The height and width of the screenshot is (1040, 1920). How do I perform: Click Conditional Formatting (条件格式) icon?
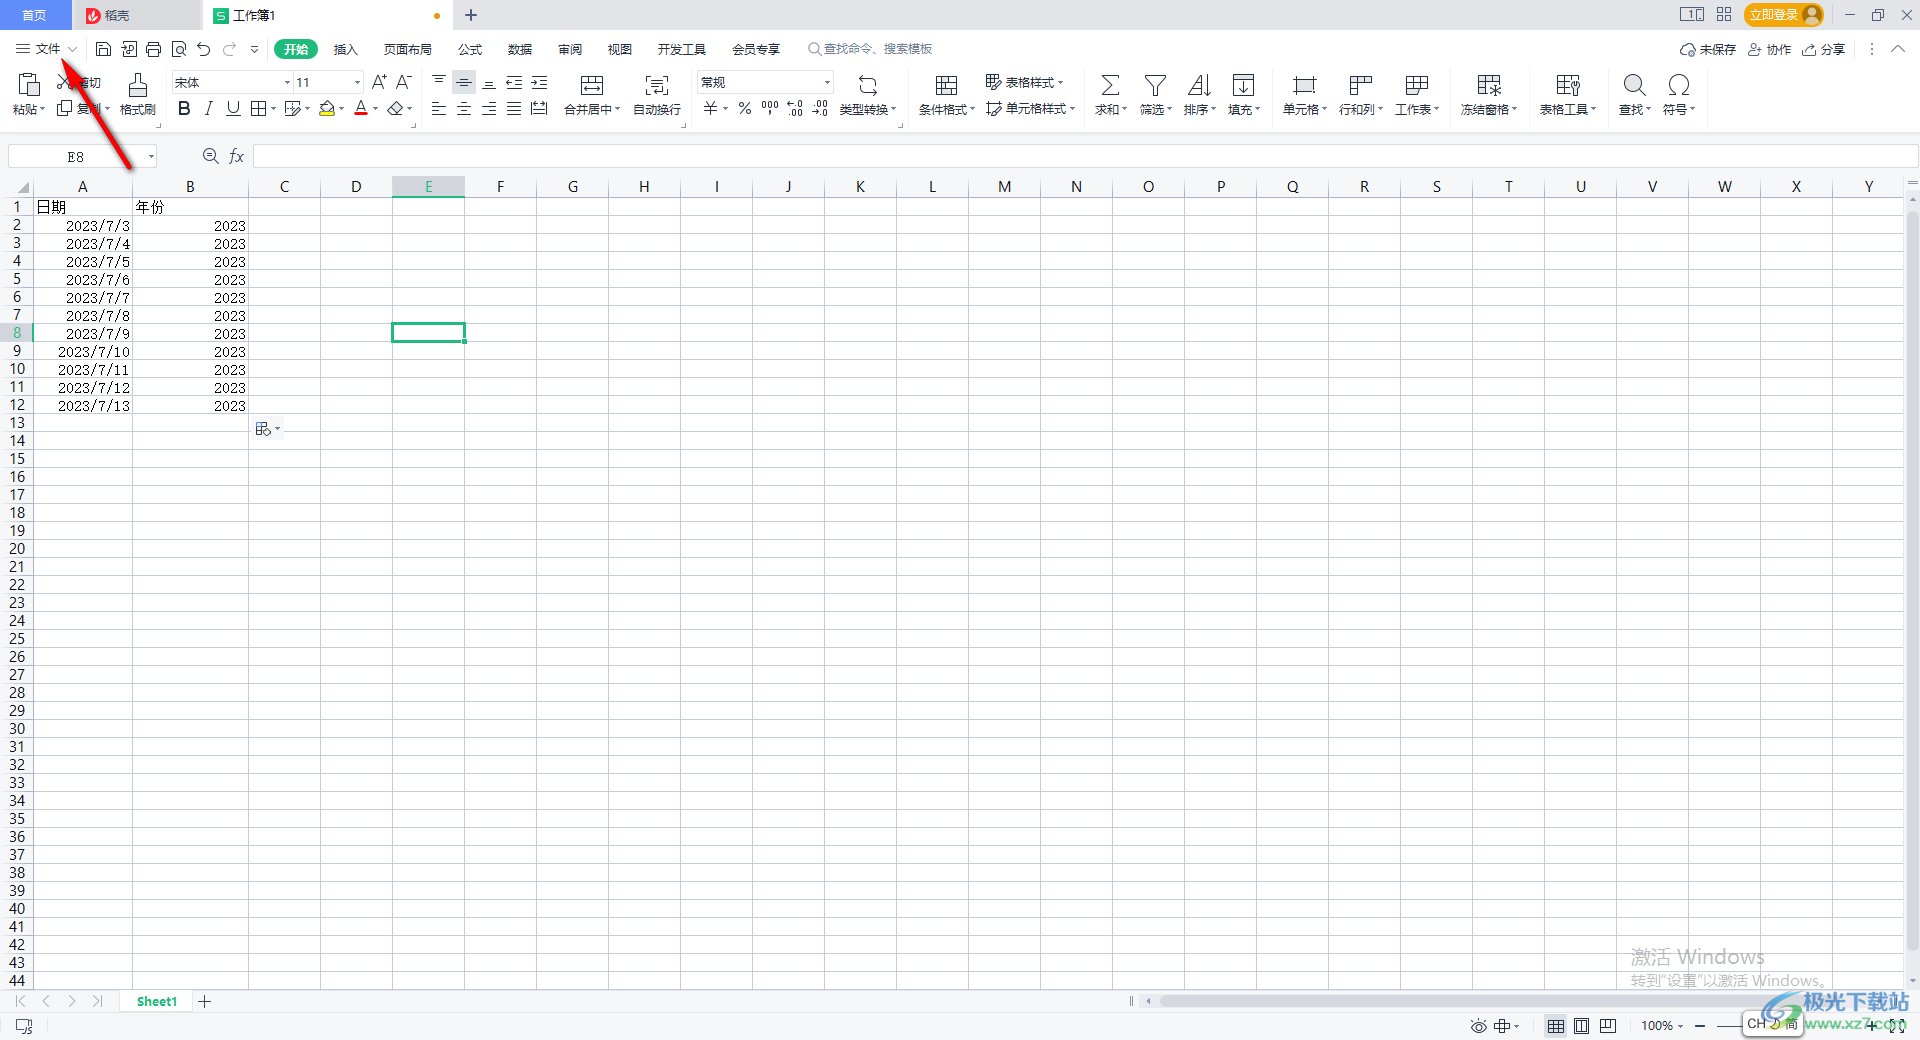(946, 85)
